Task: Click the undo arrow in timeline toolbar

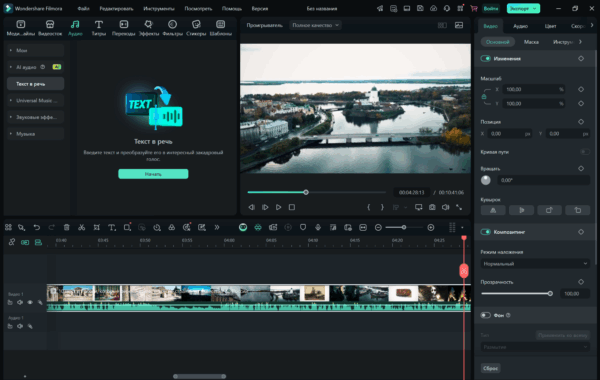Action: 36,227
